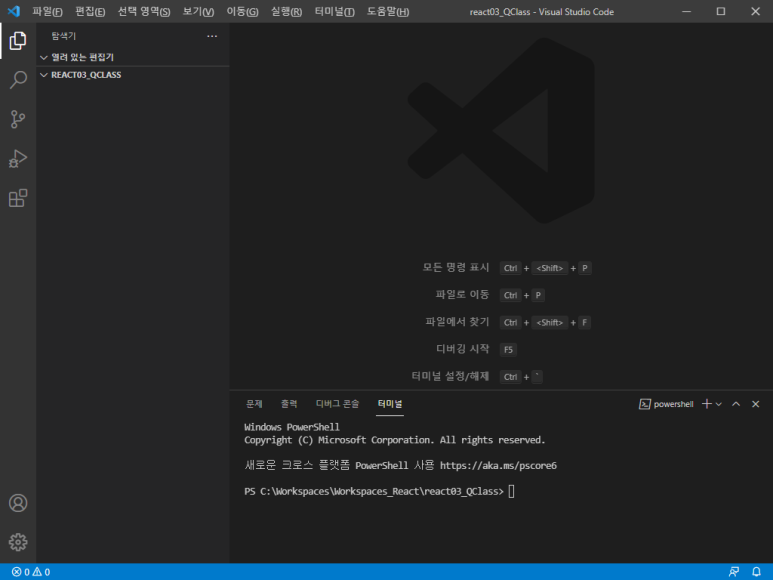
Task: Open the Accounts menu icon
Action: point(18,503)
